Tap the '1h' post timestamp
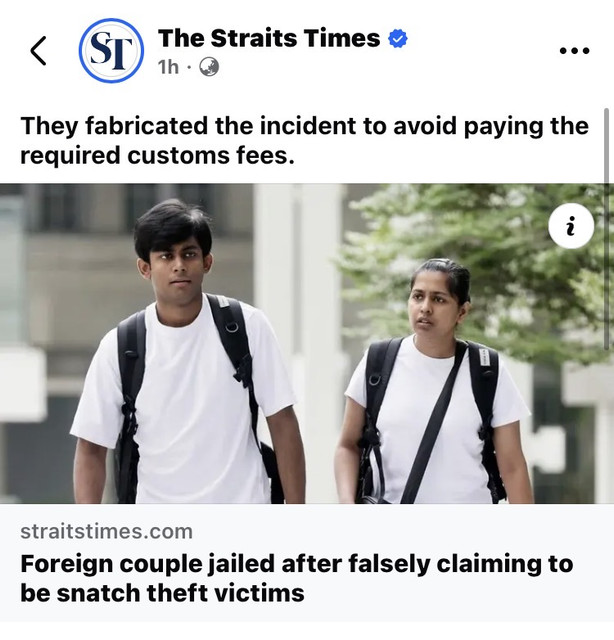This screenshot has height=640, width=614. tap(168, 67)
